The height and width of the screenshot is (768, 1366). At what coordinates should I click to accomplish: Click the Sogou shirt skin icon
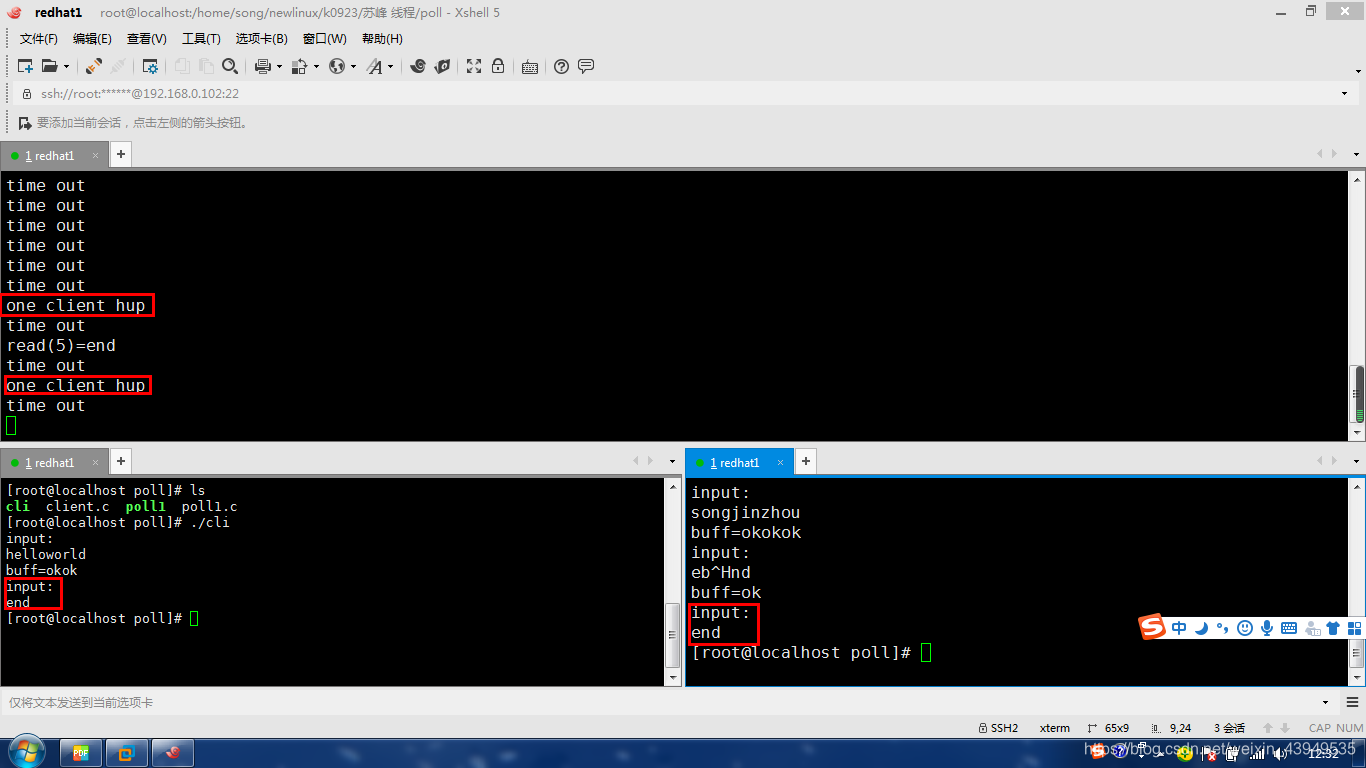click(x=1332, y=628)
